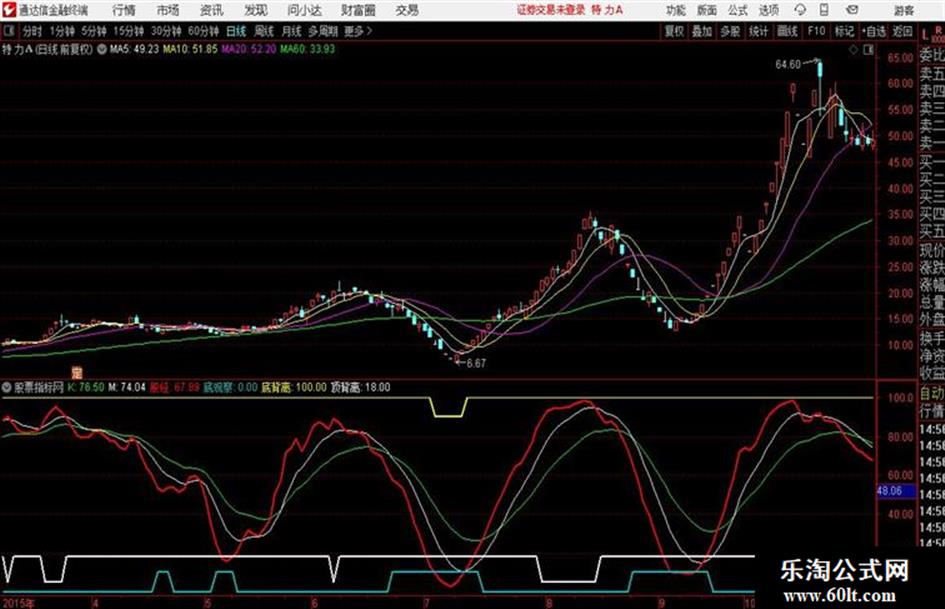Image resolution: width=945 pixels, height=609 pixels.
Task: Toggle the panel layout icon beside 分时
Action: click(x=8, y=31)
